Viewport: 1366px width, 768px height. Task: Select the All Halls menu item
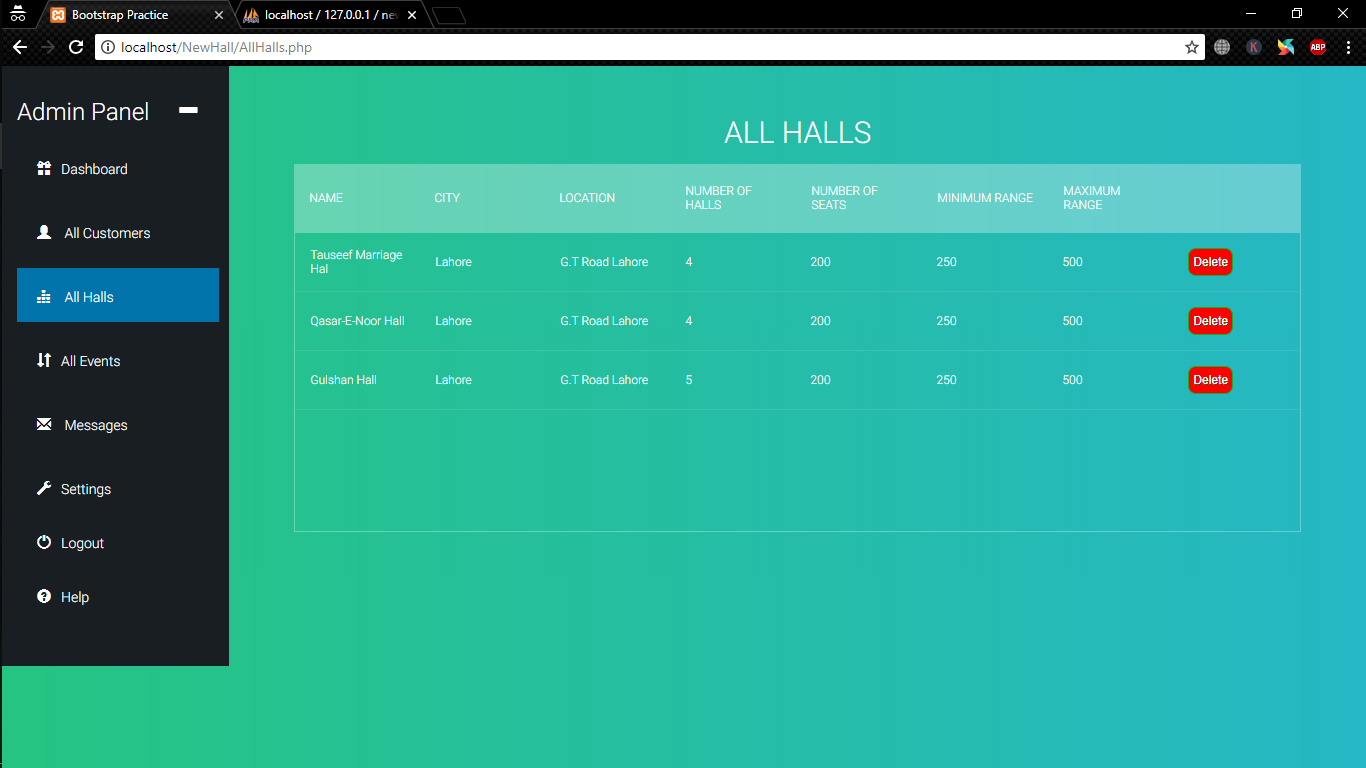pos(118,296)
